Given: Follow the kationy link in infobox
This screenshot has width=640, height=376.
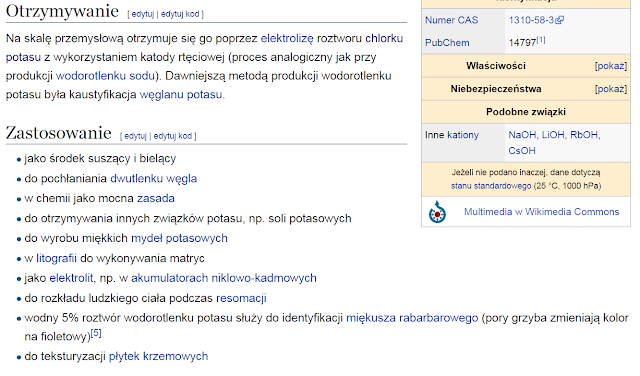Looking at the screenshot, I should pos(463,135).
